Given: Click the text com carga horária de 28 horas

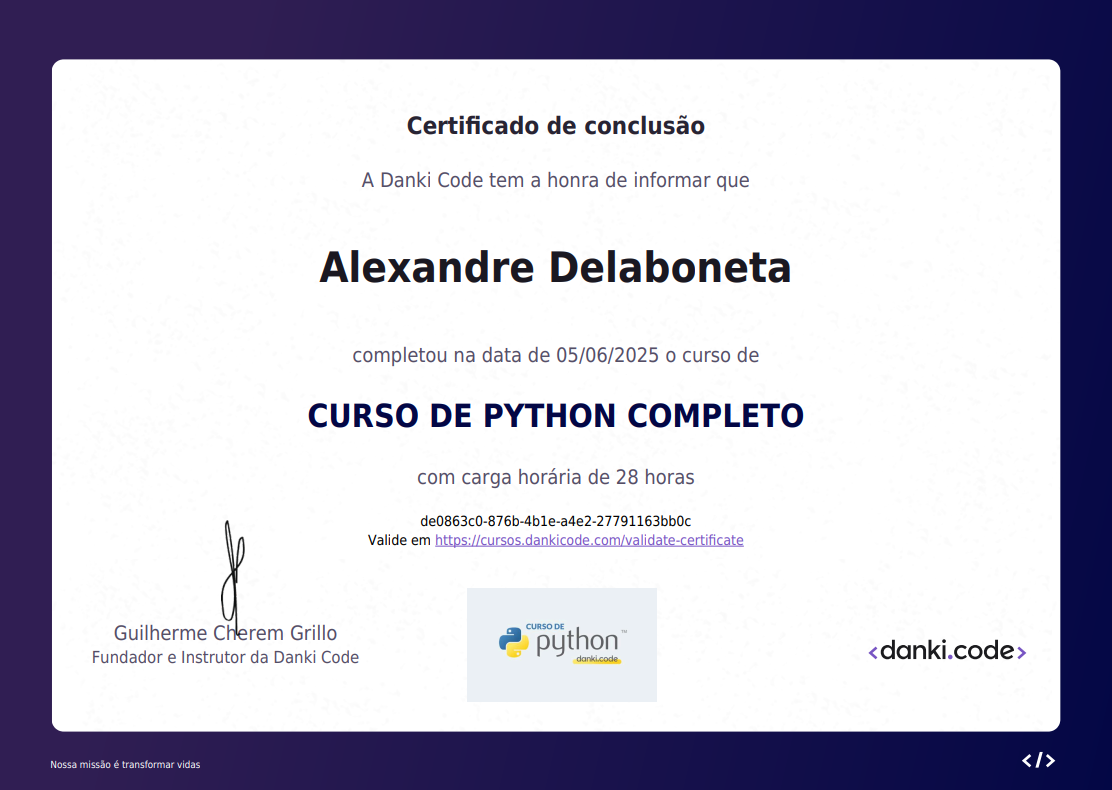Looking at the screenshot, I should click(555, 477).
